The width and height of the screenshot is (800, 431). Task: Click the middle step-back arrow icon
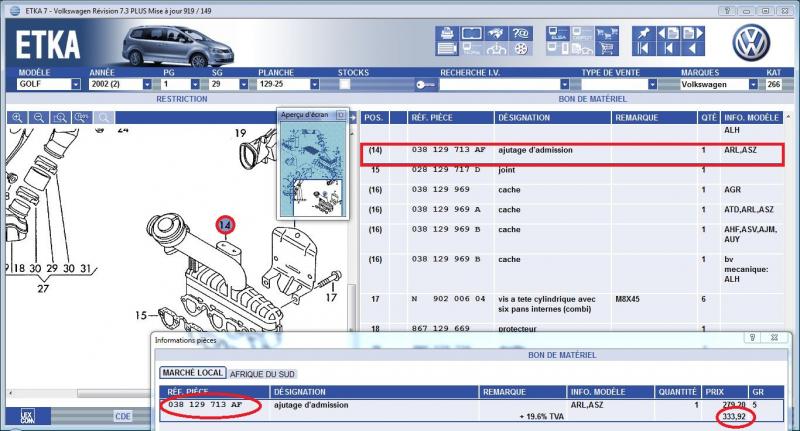tap(668, 49)
